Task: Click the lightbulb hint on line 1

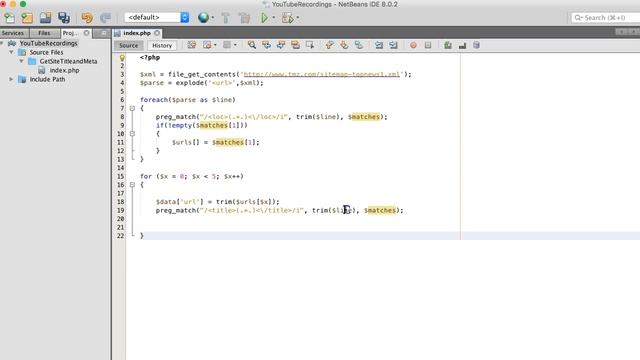Action: [122, 58]
